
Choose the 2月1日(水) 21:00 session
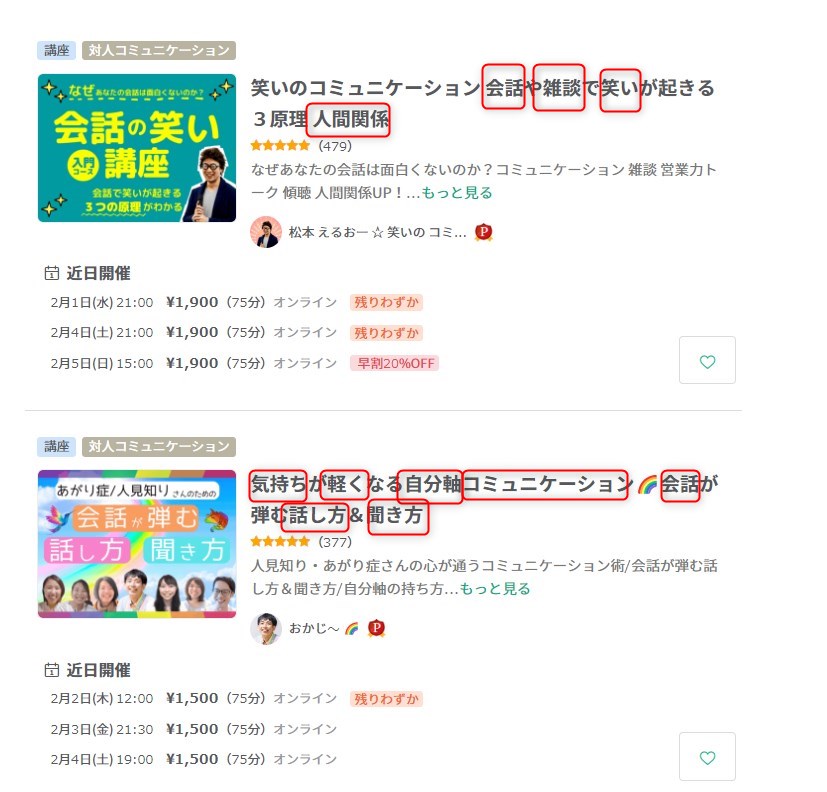[x=236, y=302]
